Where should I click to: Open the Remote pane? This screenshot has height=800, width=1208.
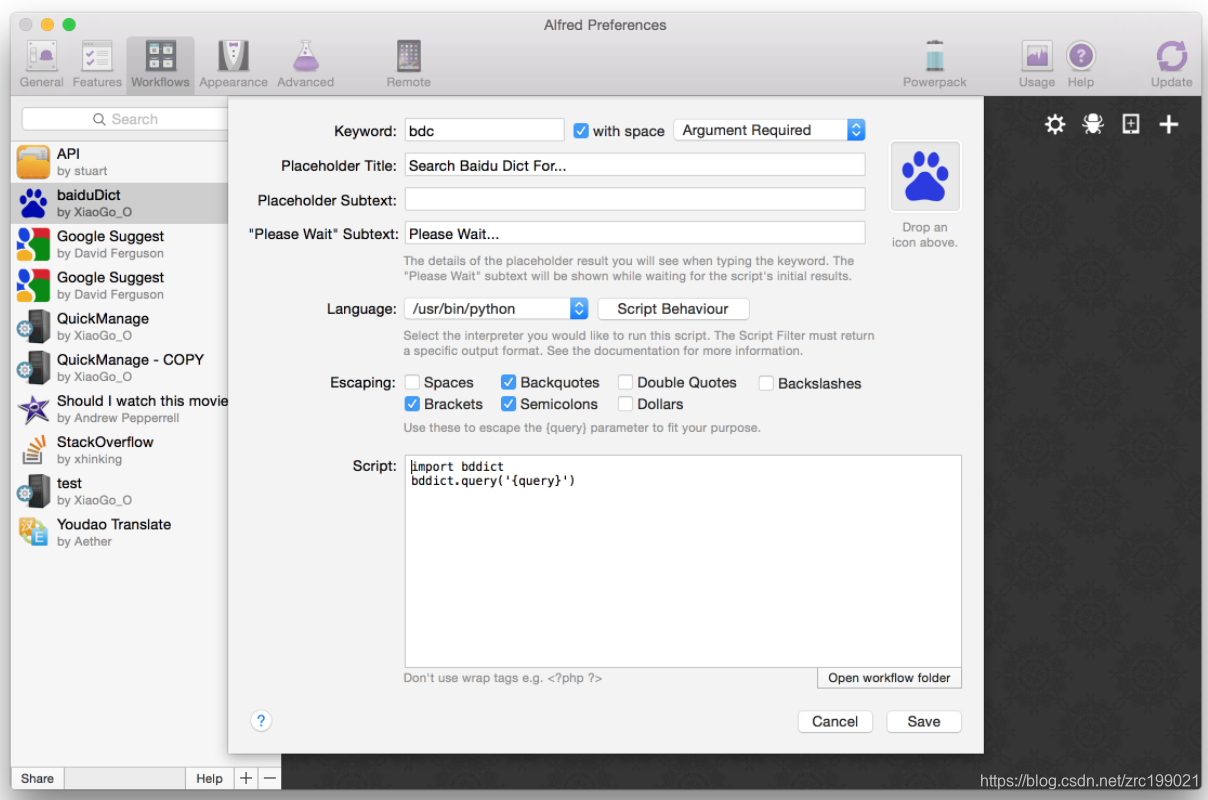click(408, 65)
